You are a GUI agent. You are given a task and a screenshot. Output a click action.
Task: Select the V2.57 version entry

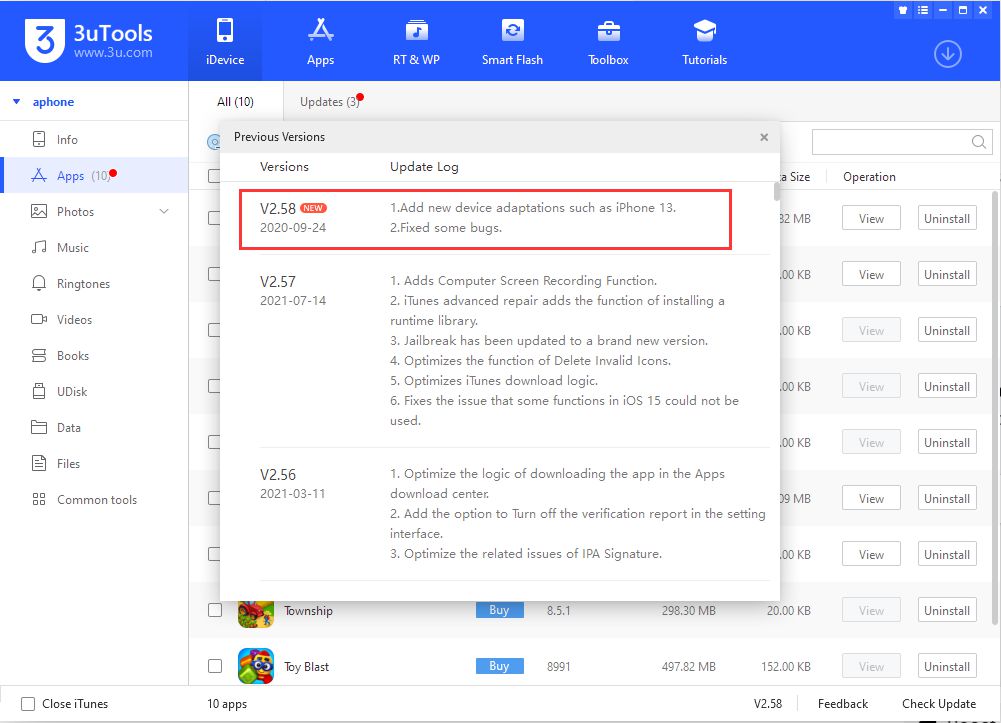pyautogui.click(x=515, y=350)
